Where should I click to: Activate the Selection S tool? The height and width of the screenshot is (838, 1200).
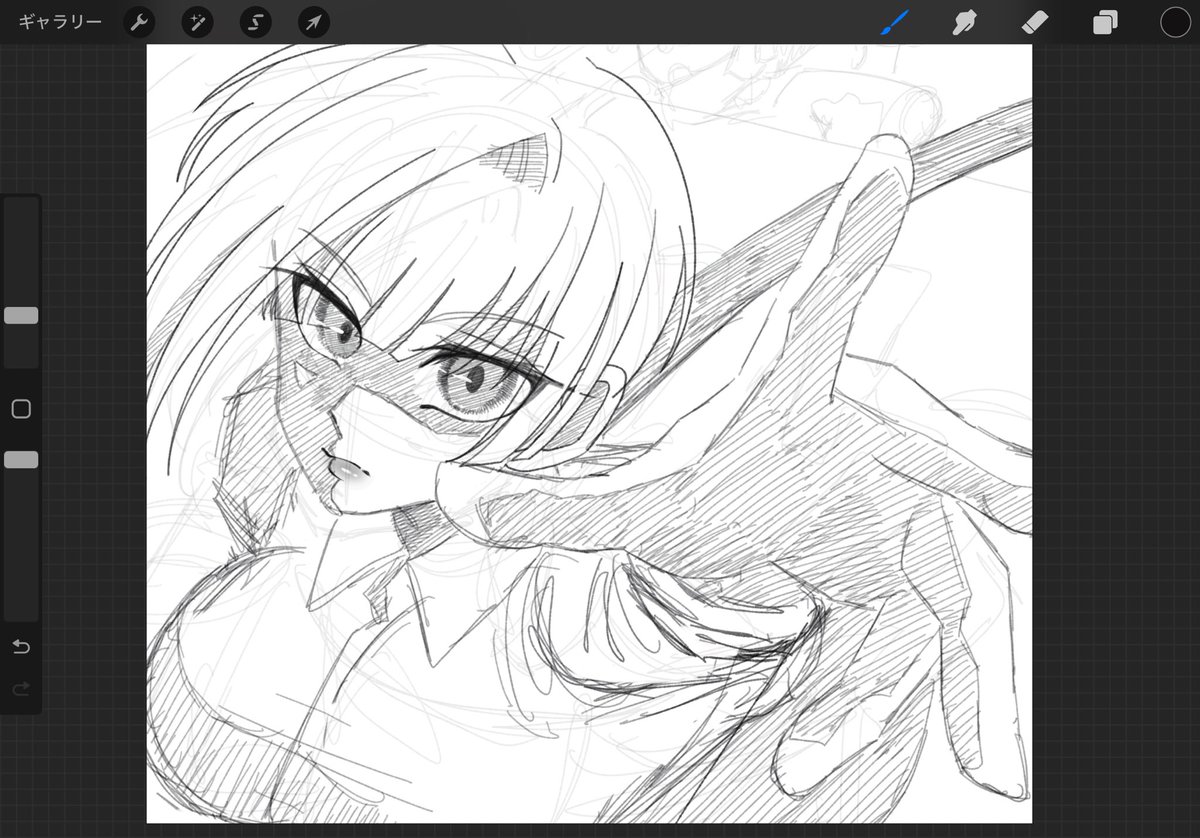point(255,22)
